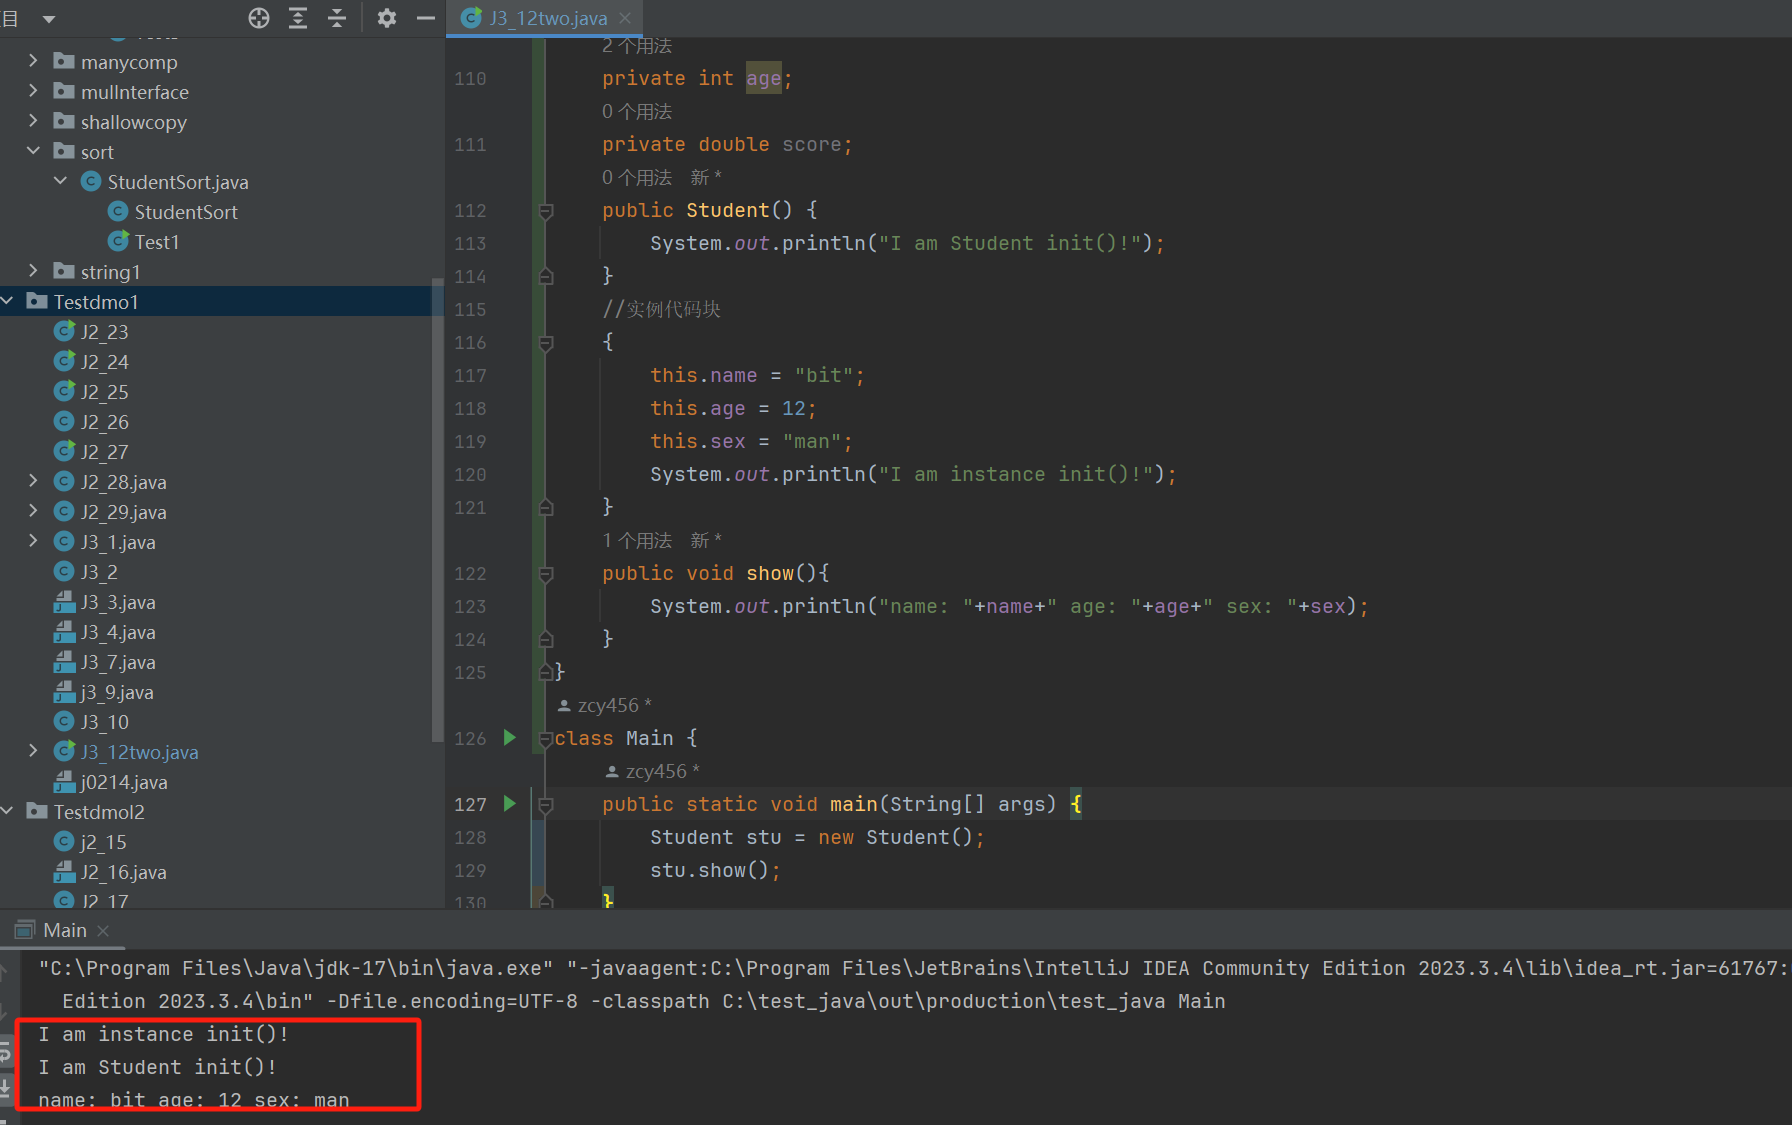Screen dimensions: 1792x1125
Task: Click the J2_25 class icon
Action: click(64, 391)
